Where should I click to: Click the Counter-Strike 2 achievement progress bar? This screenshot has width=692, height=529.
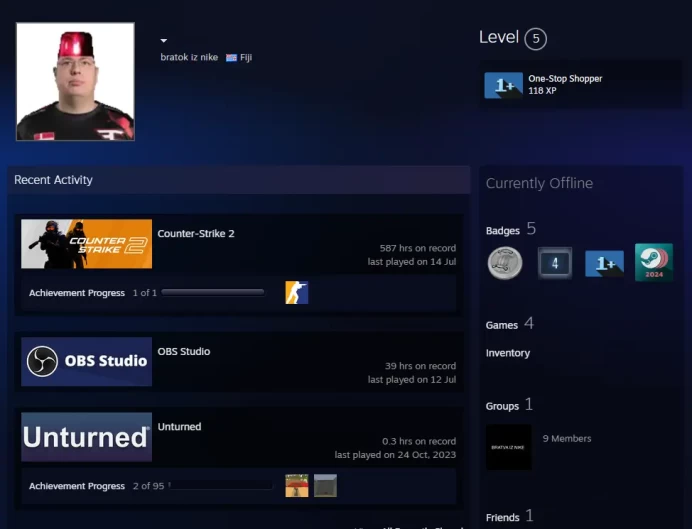point(213,292)
